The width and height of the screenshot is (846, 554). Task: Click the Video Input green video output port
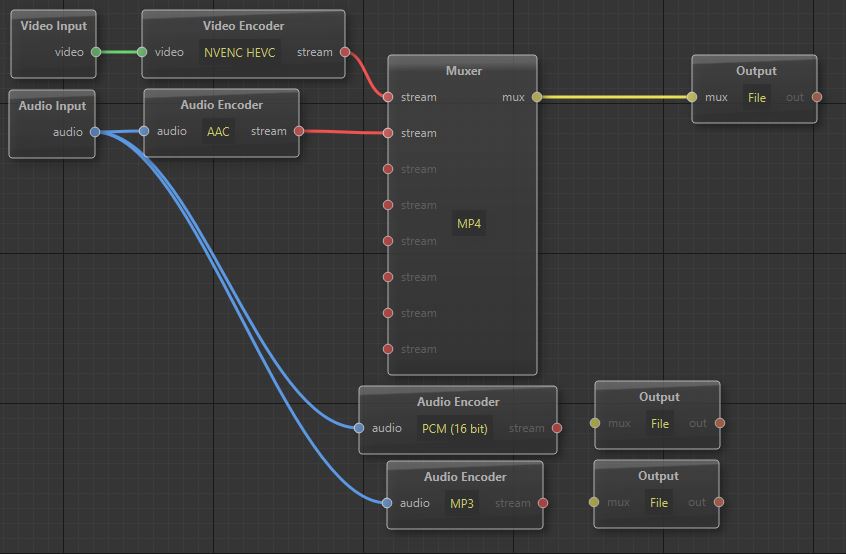tap(96, 52)
